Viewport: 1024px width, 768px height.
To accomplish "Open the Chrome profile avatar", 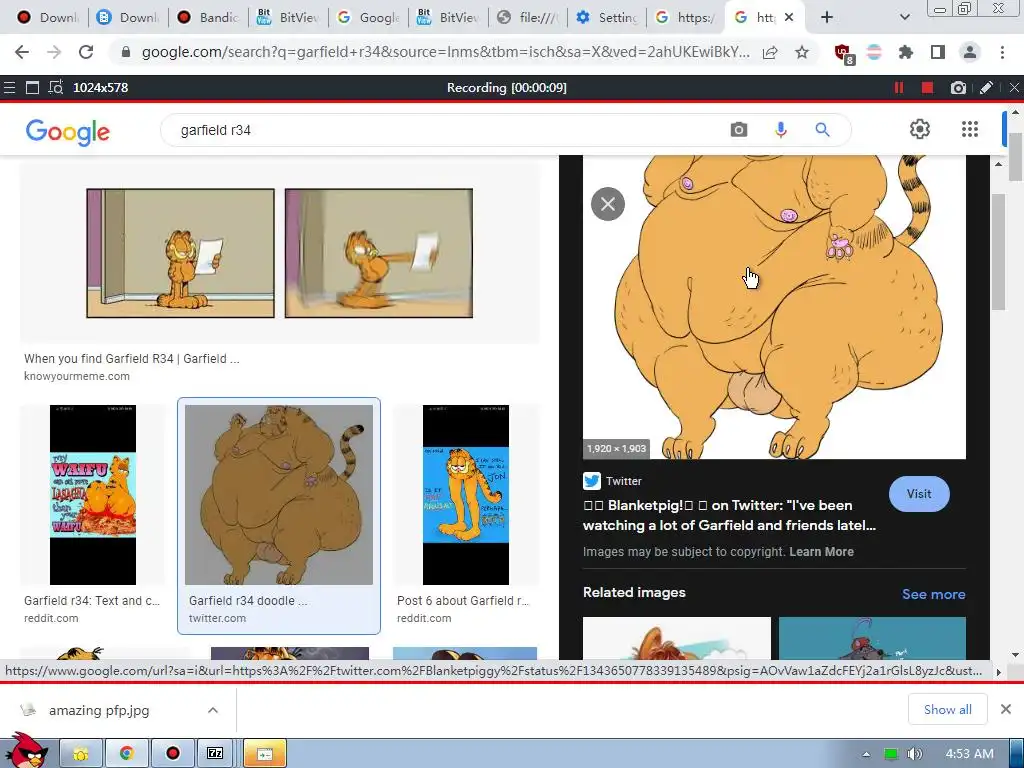I will pos(970,53).
